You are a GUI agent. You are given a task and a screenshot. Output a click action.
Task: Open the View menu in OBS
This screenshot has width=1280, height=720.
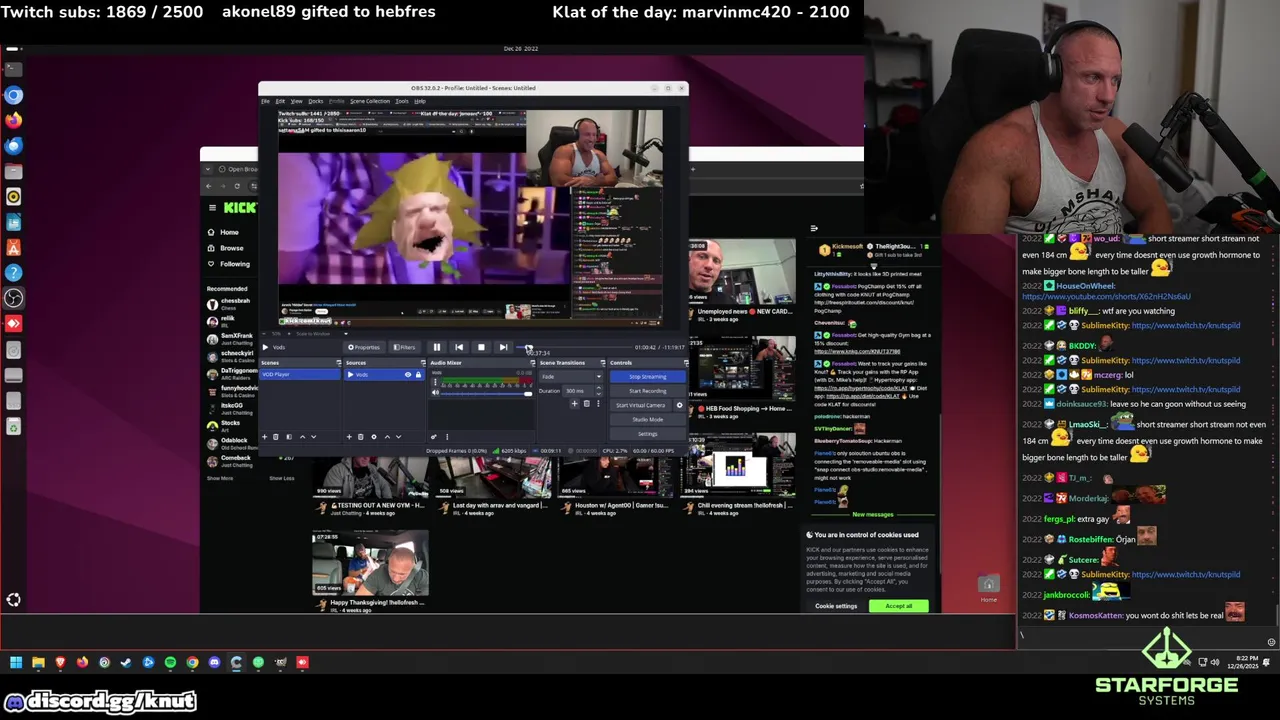point(297,101)
